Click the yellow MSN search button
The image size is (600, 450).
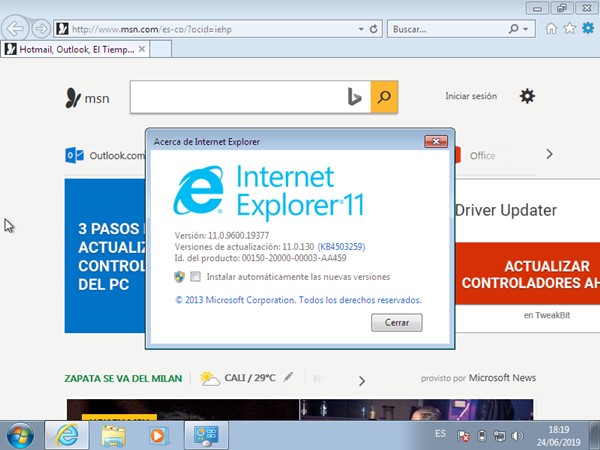tap(384, 97)
